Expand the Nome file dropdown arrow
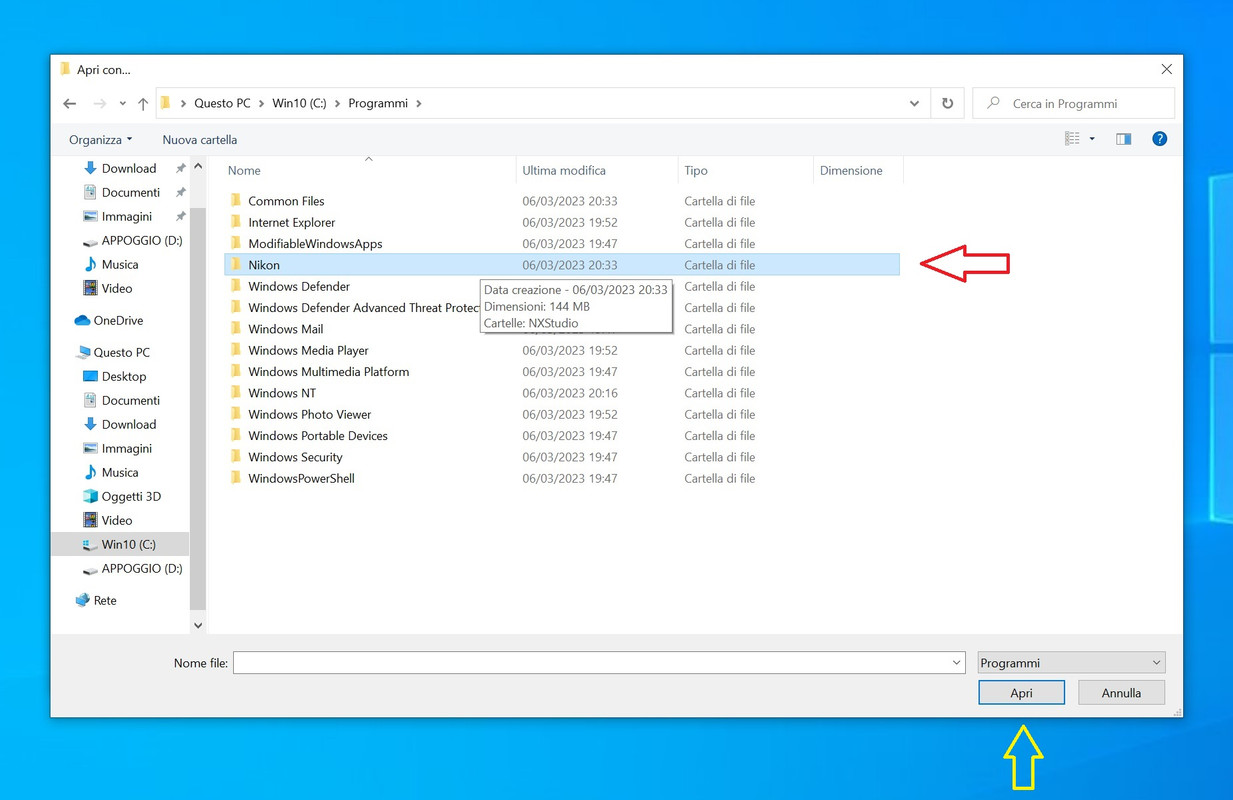Screen dimensions: 1233x800 pos(957,663)
